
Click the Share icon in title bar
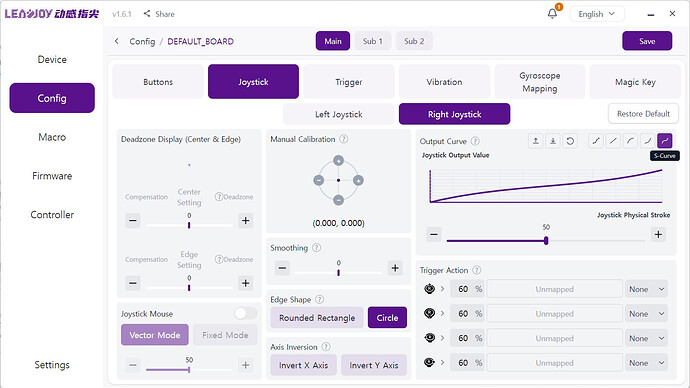pyautogui.click(x=147, y=14)
